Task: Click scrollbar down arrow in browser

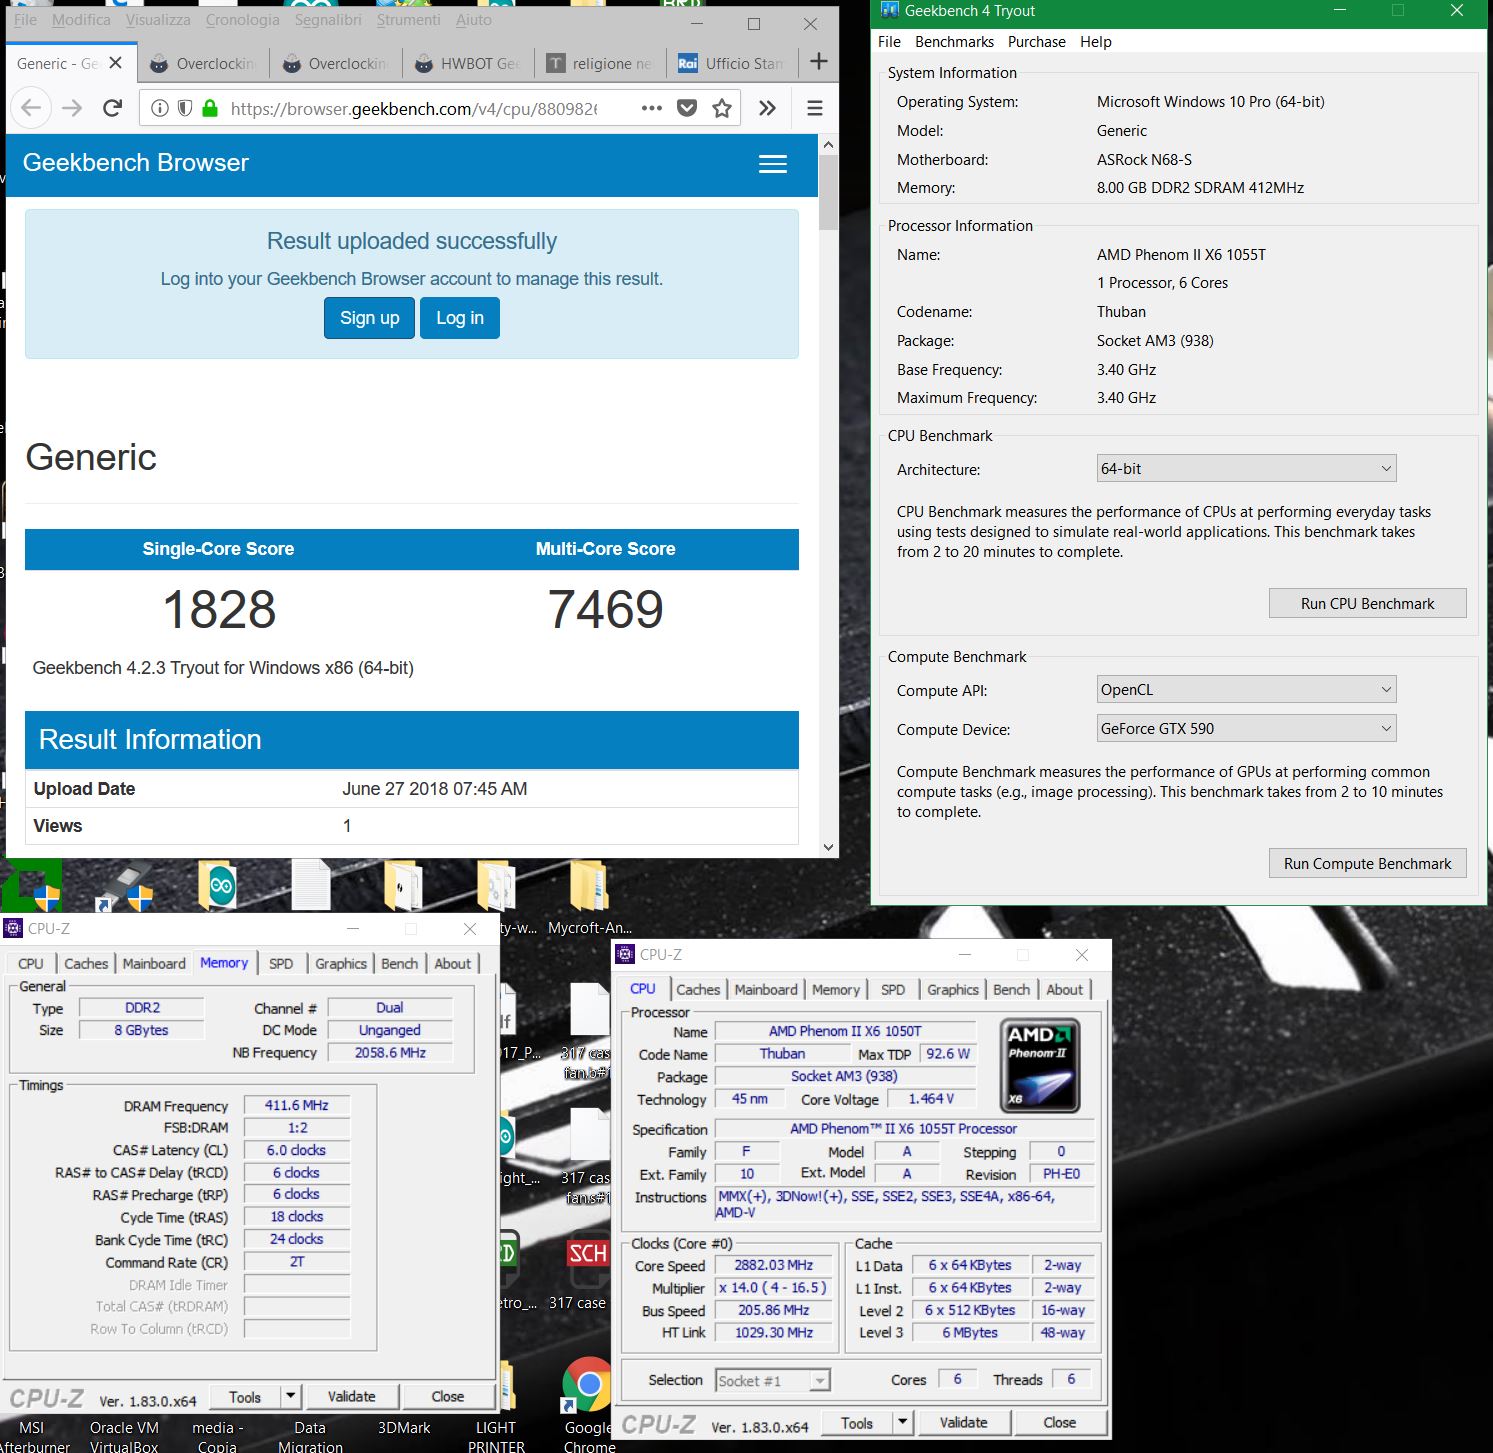Action: coord(828,847)
